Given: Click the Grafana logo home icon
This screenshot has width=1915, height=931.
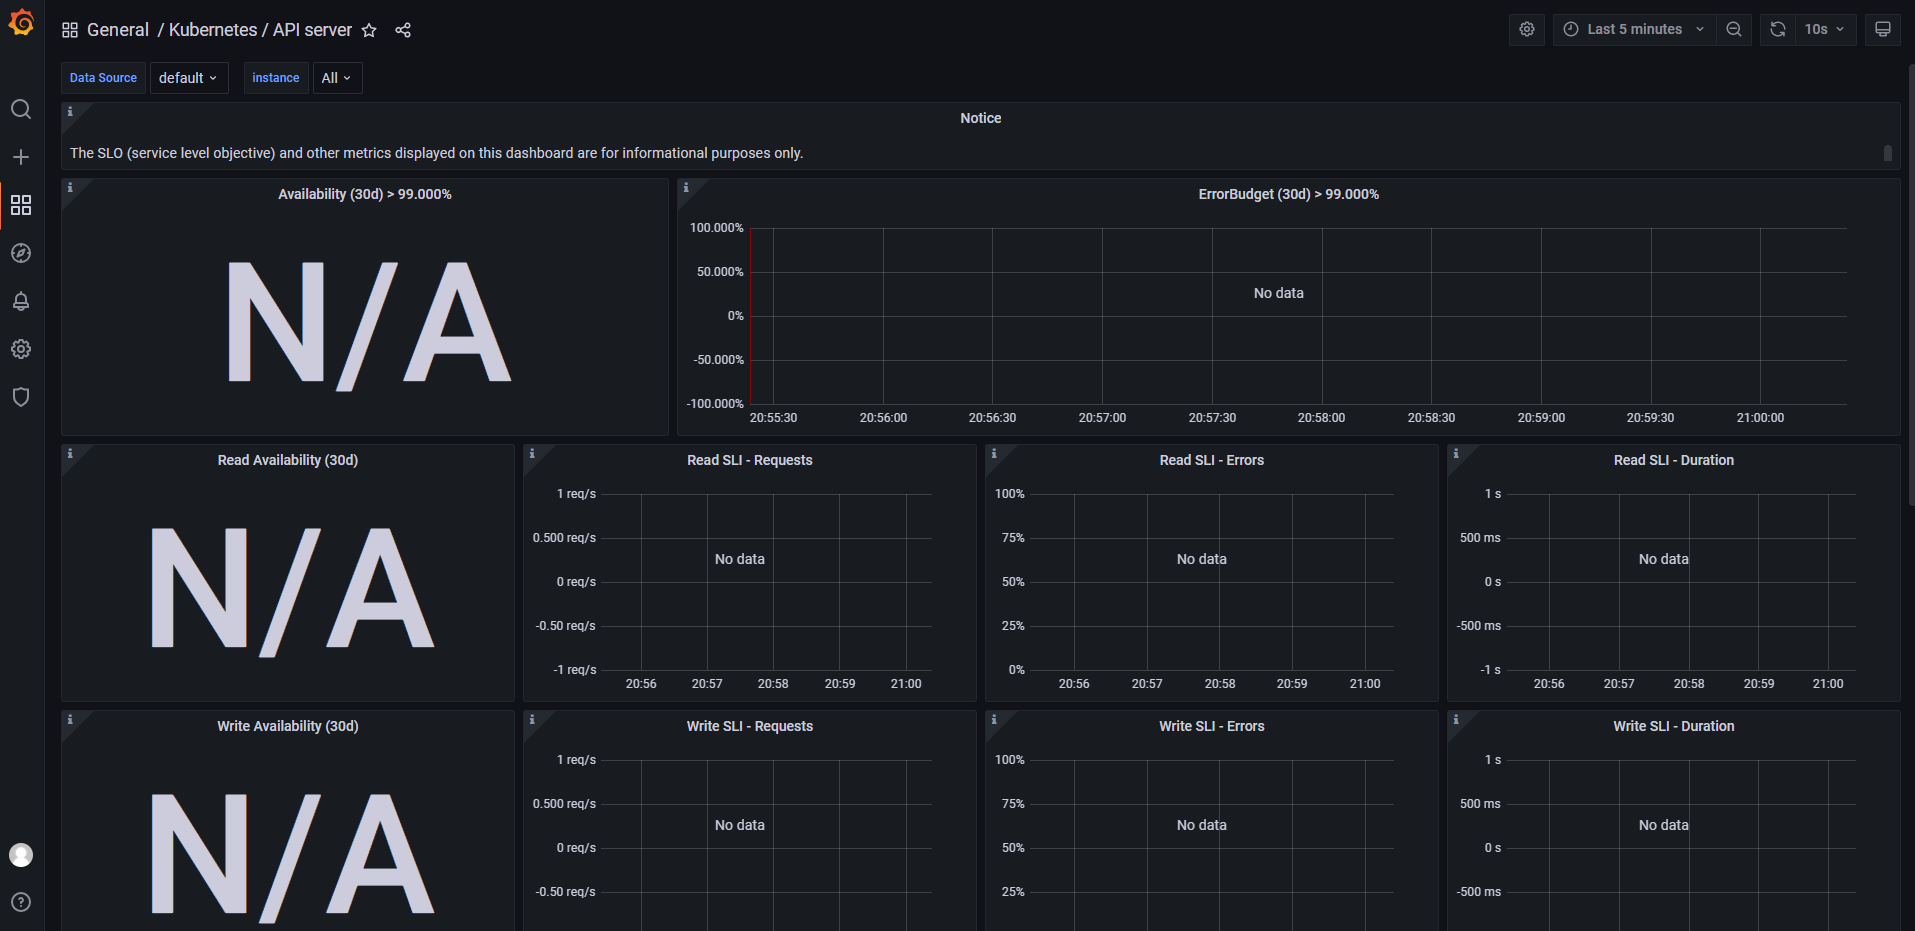Looking at the screenshot, I should pyautogui.click(x=21, y=22).
